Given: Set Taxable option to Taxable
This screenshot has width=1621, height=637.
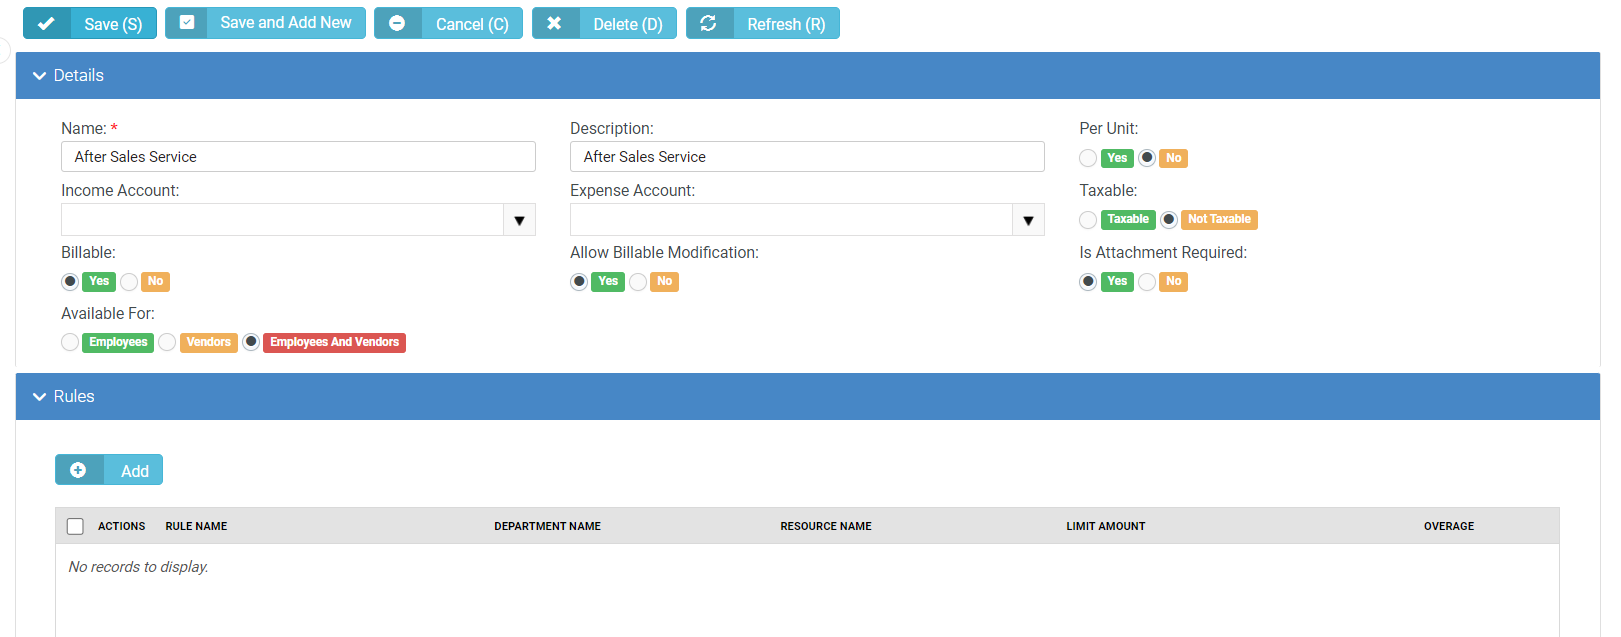Looking at the screenshot, I should 1088,220.
